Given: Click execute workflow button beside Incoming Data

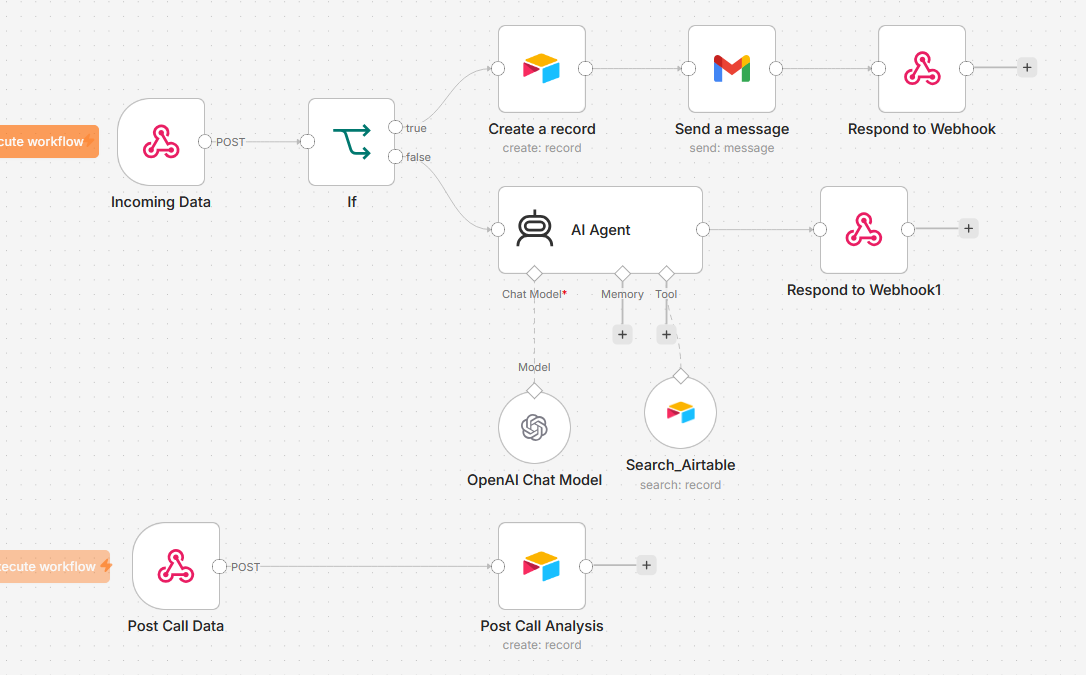Looking at the screenshot, I should tap(49, 142).
